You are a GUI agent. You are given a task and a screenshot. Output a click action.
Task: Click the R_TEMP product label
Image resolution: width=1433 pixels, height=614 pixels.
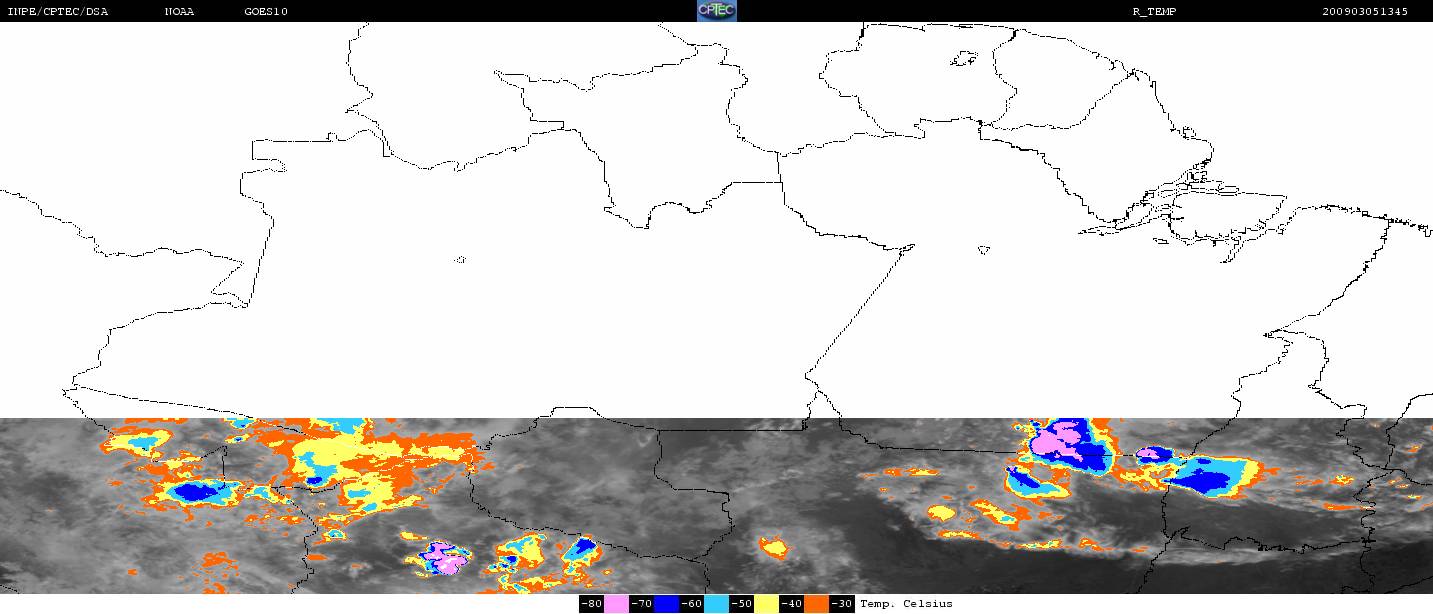[x=1153, y=12]
